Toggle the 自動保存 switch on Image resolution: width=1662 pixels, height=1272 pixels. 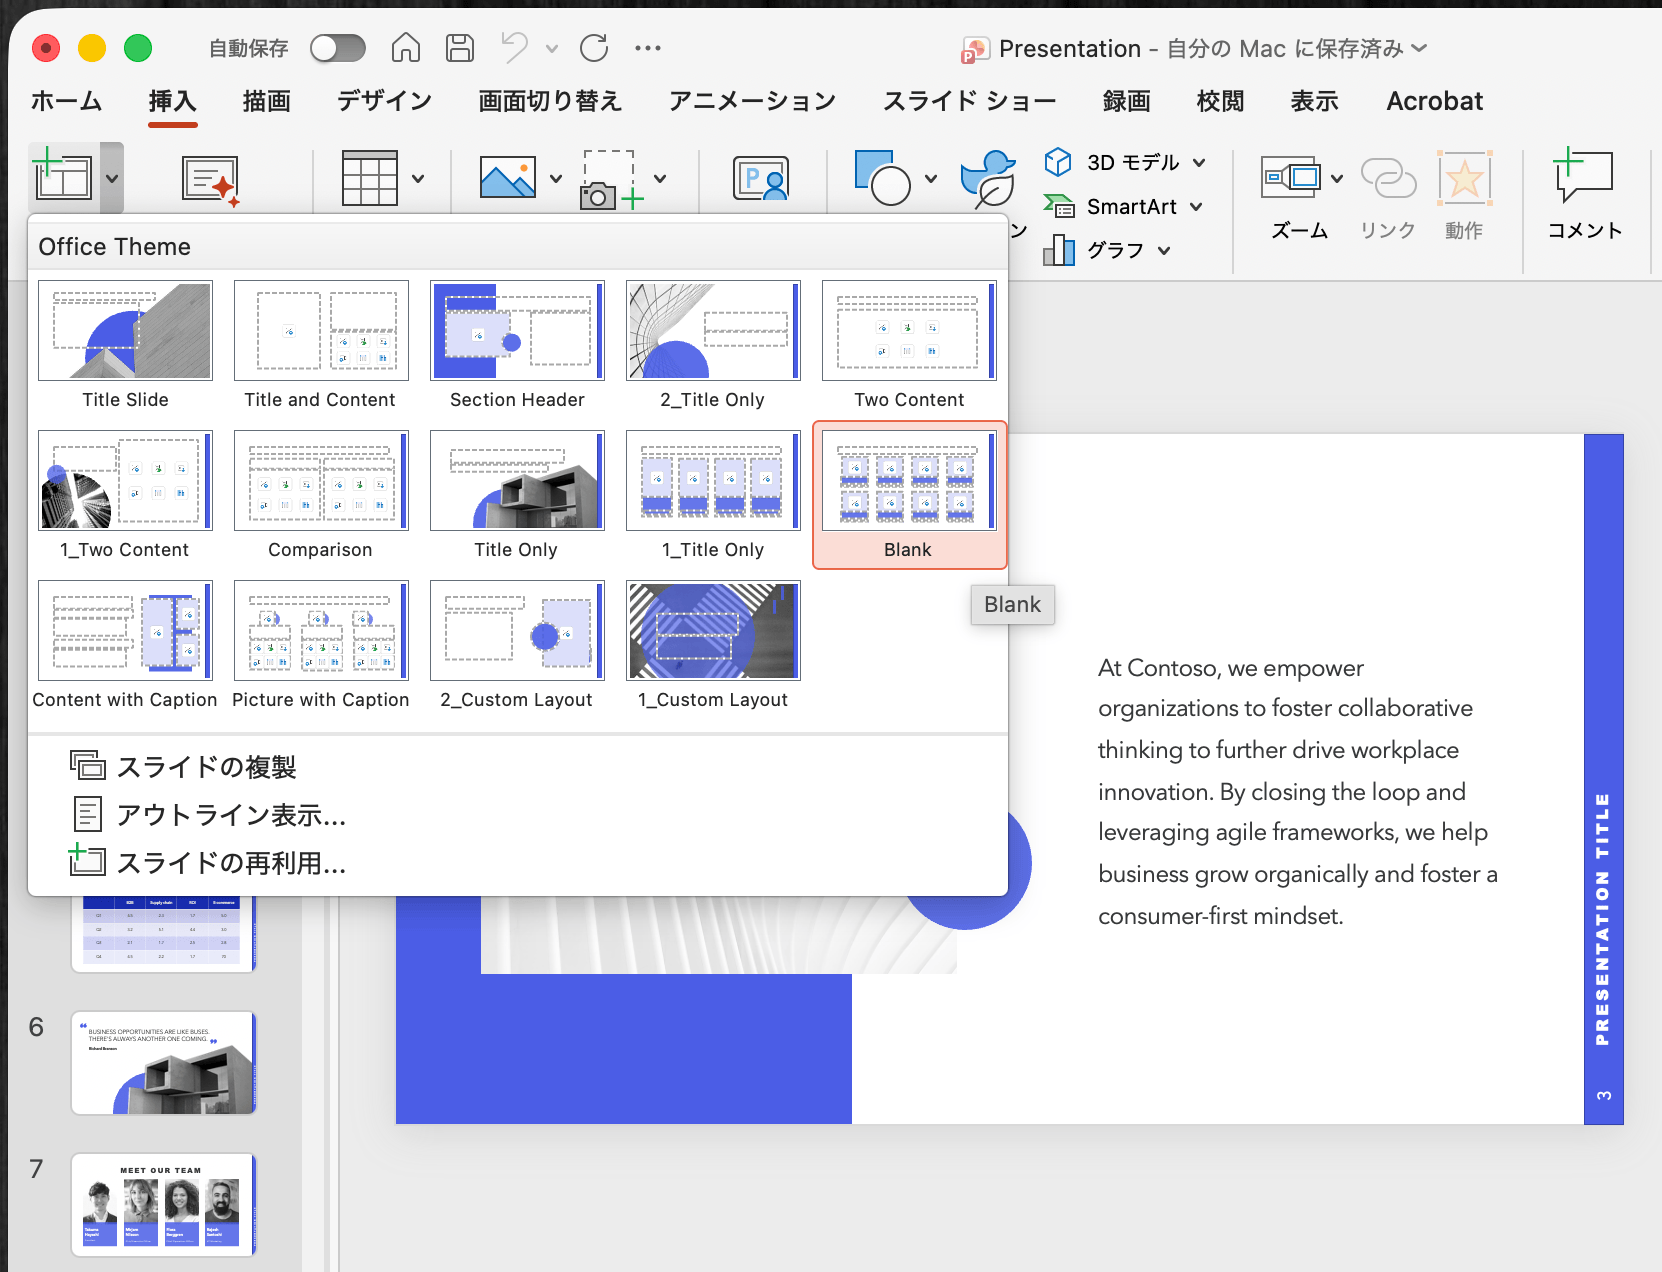[x=337, y=47]
